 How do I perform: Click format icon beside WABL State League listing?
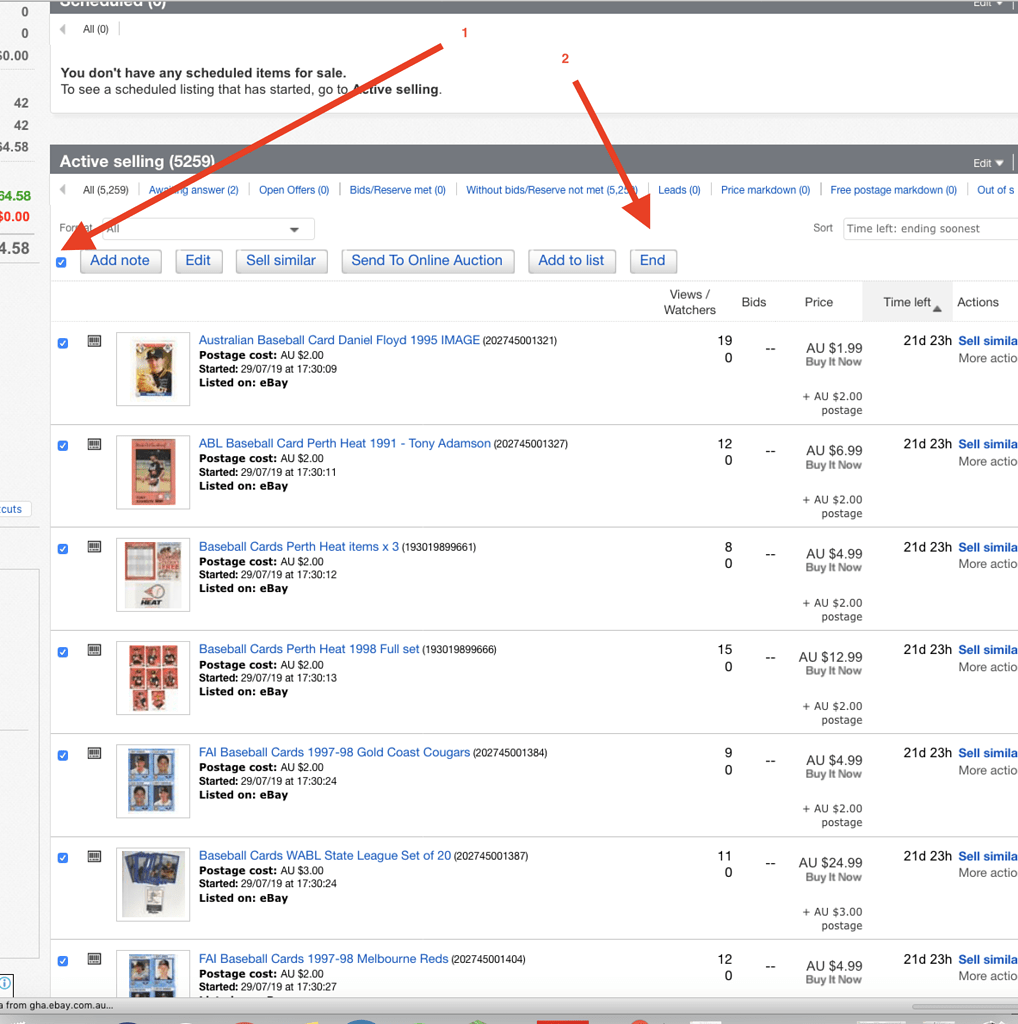(95, 856)
